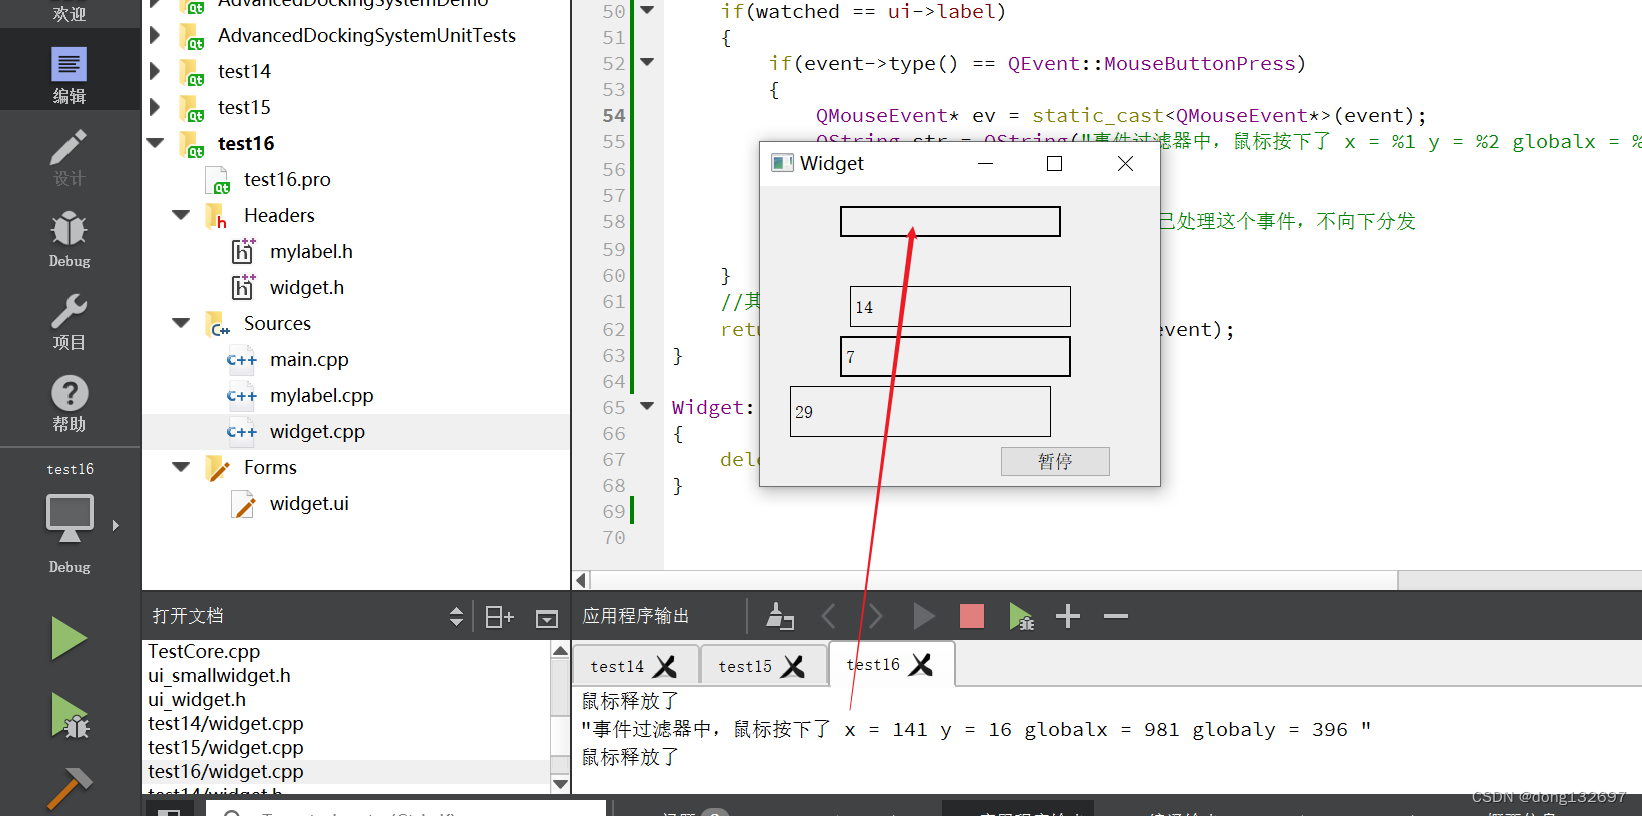Switch to the test14 output tab
Image resolution: width=1642 pixels, height=816 pixels.
[617, 666]
